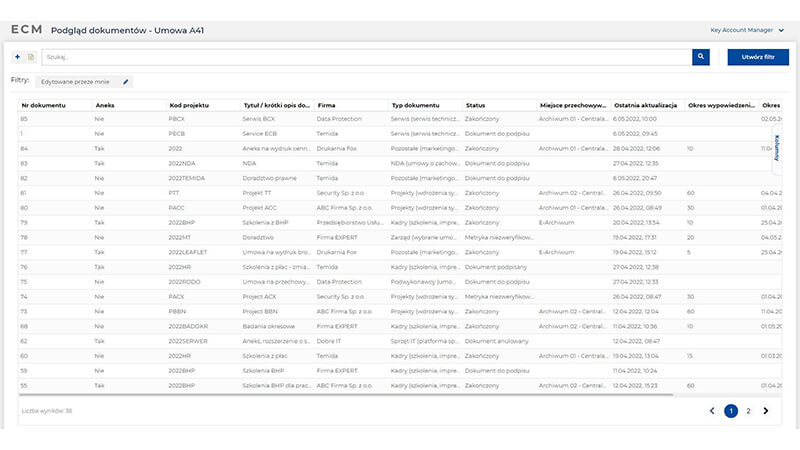Click 'Badania okresowe' title cell

tap(268, 326)
